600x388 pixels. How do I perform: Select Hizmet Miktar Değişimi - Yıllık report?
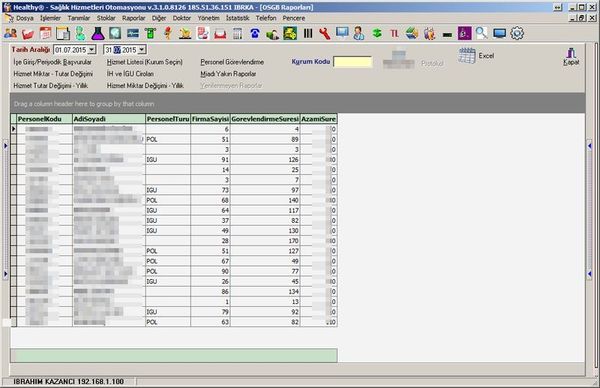pos(145,86)
